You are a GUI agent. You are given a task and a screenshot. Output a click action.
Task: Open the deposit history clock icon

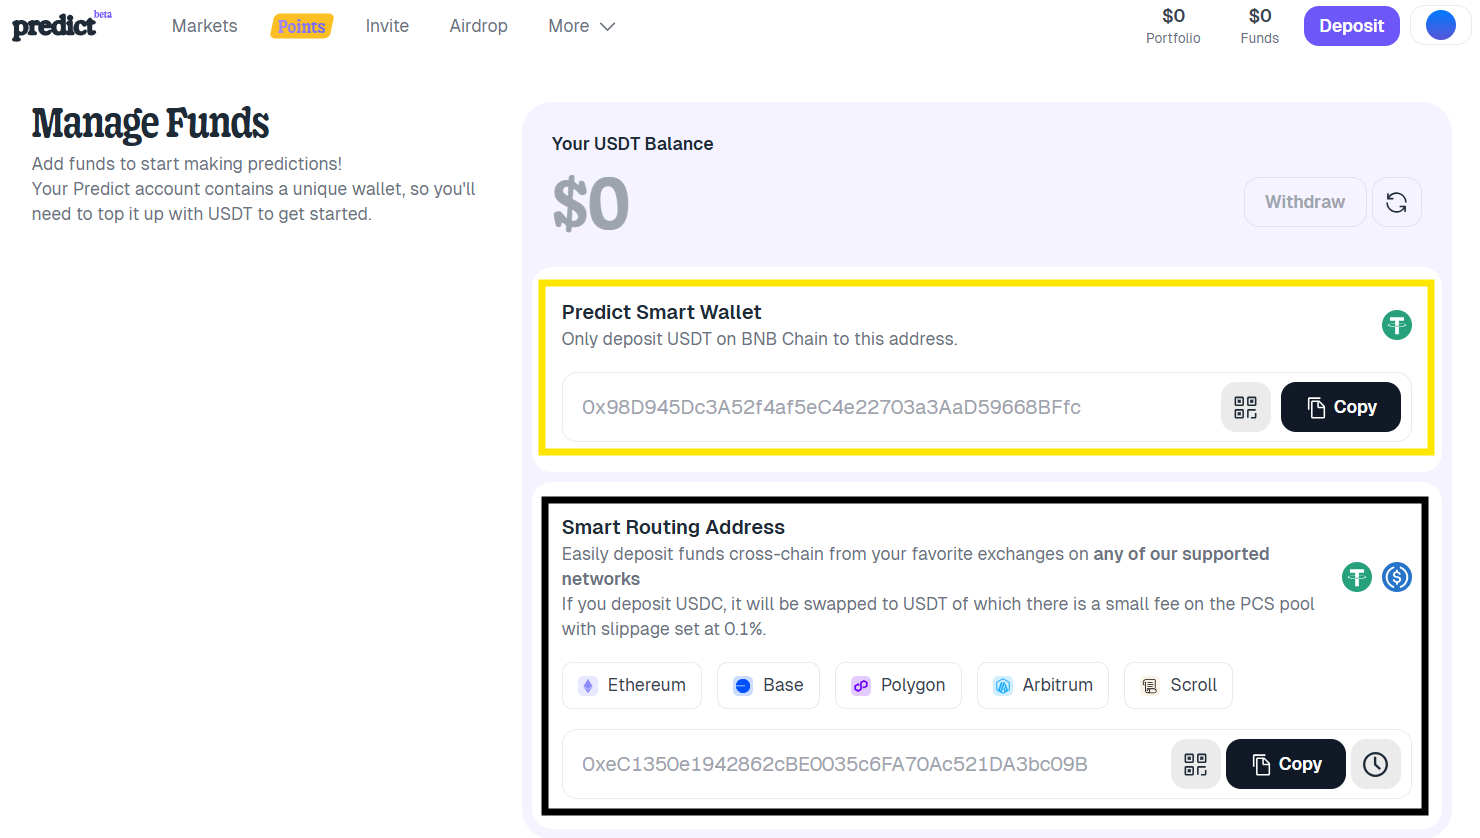tap(1375, 764)
